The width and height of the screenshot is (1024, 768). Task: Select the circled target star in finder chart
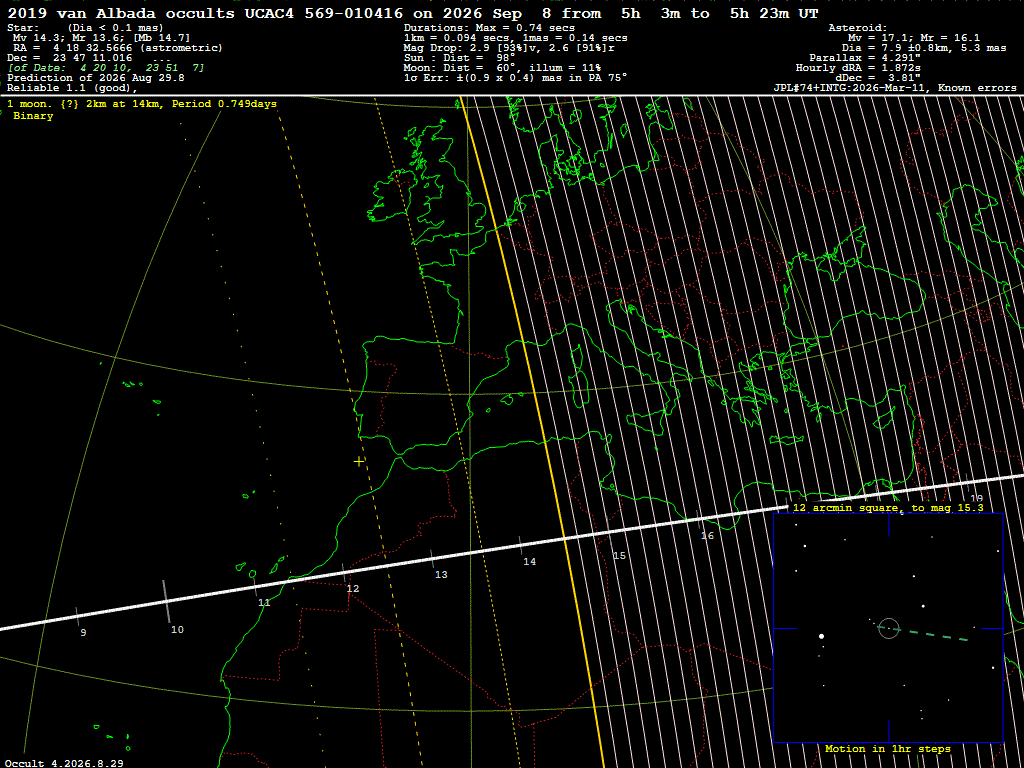(888, 628)
